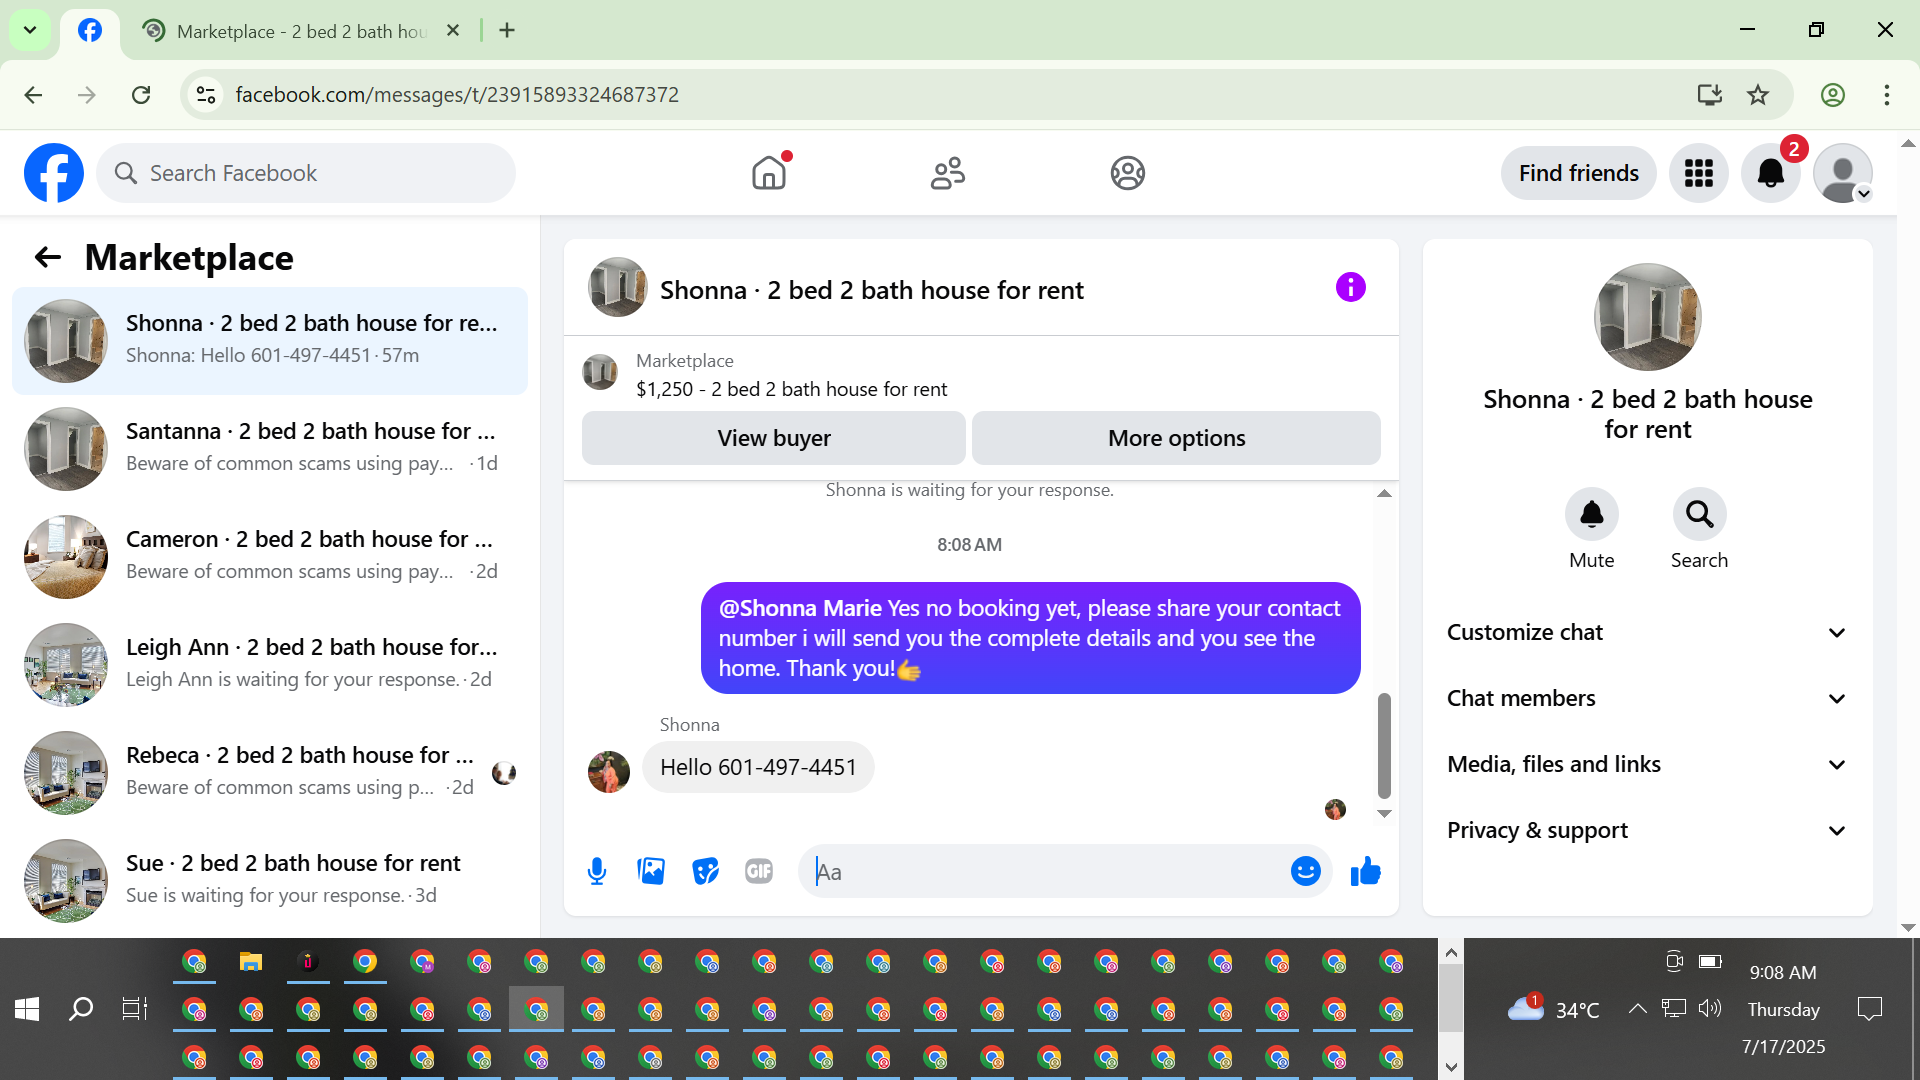Send a thumbs-up like
The width and height of the screenshot is (1920, 1080).
pos(1365,872)
